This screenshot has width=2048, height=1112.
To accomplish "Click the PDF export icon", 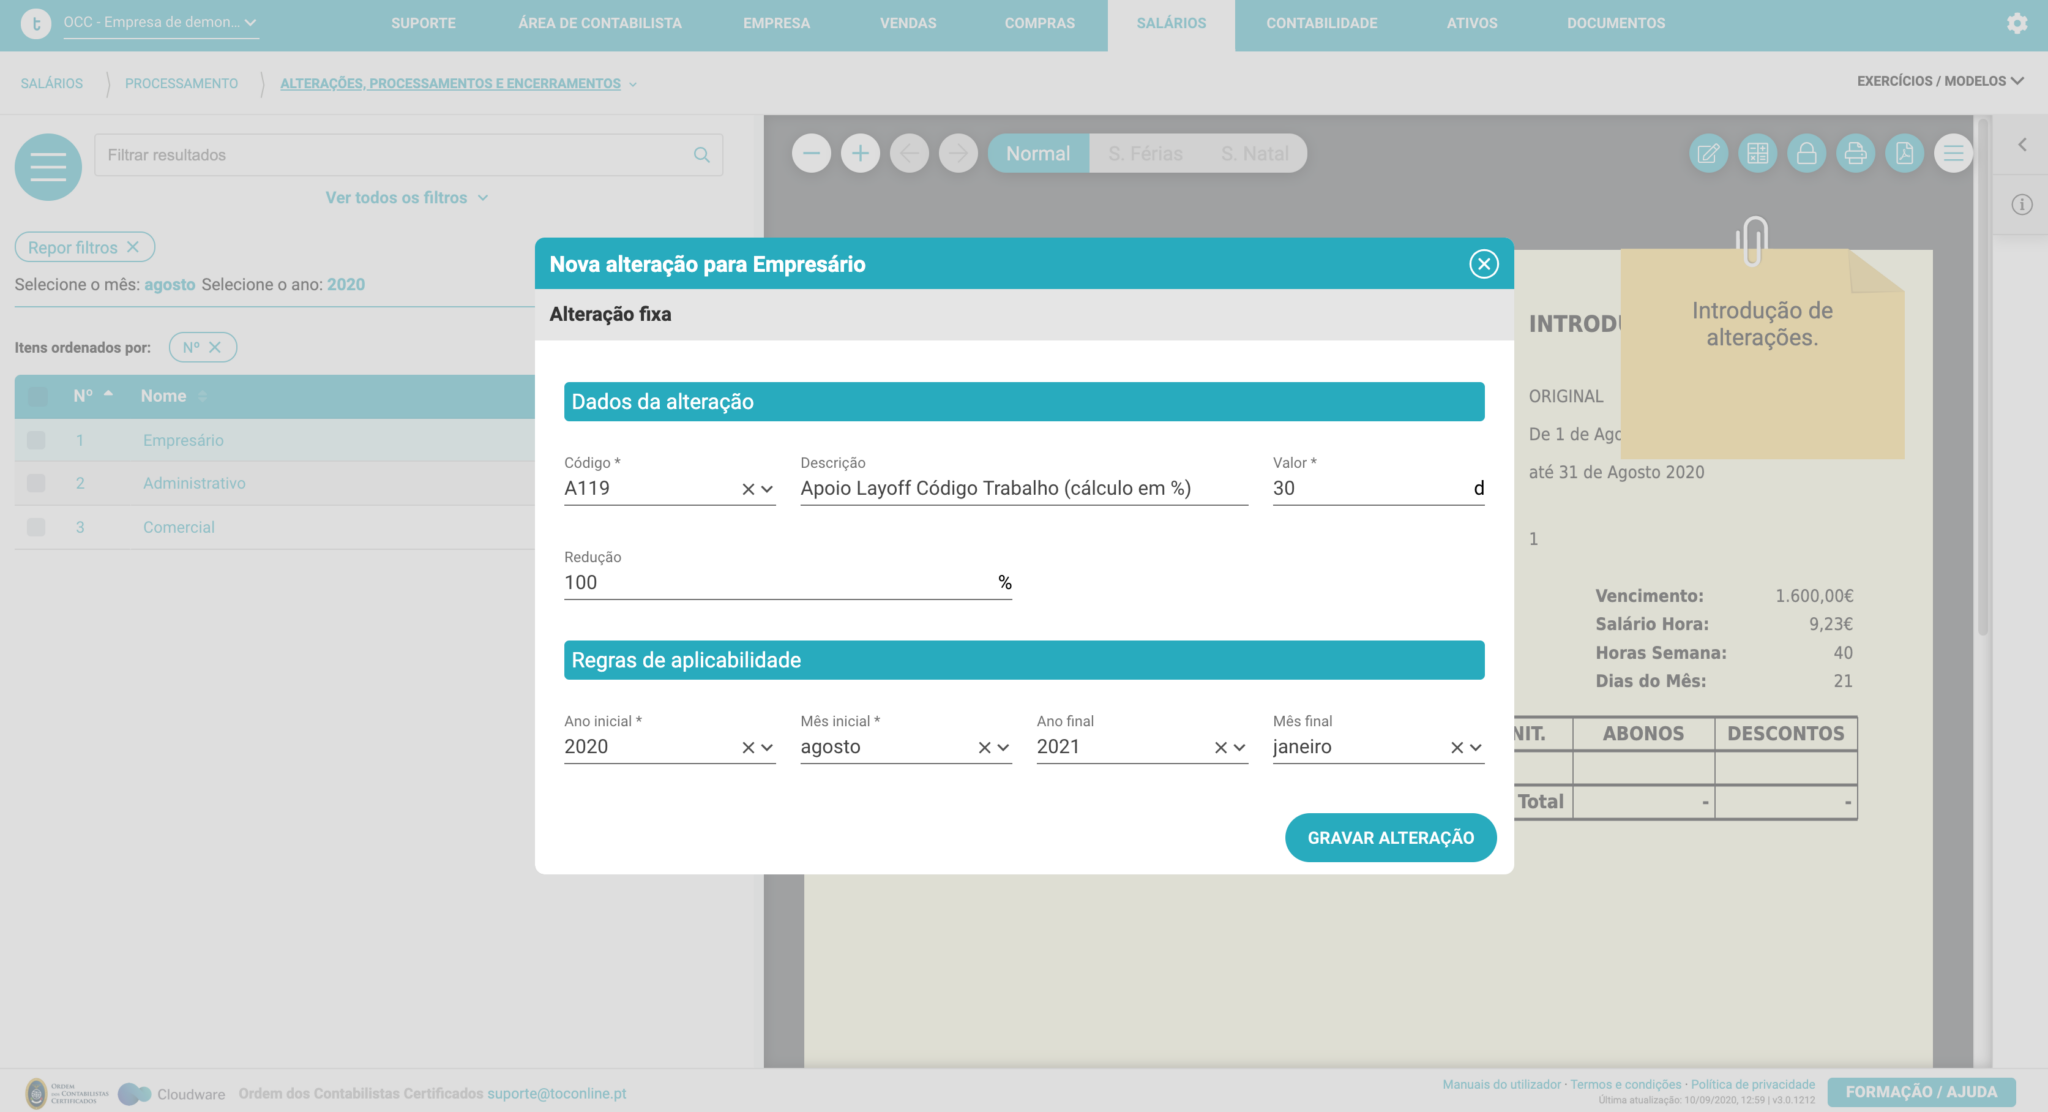I will (1904, 153).
